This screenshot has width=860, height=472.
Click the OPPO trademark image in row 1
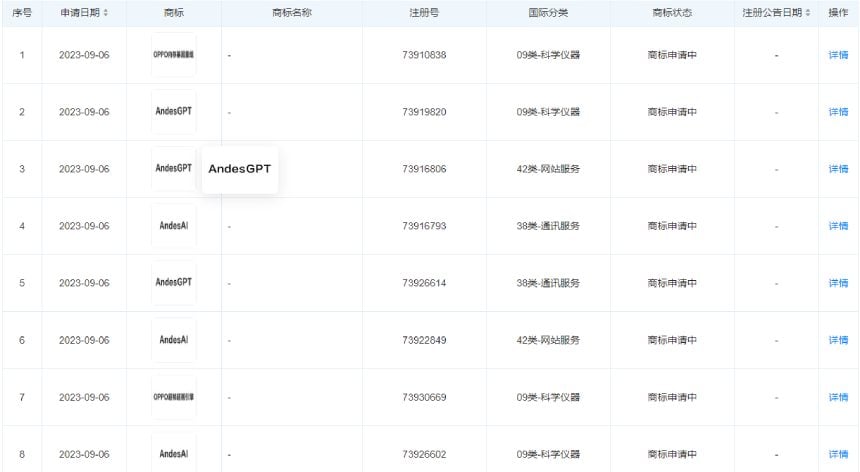click(173, 55)
